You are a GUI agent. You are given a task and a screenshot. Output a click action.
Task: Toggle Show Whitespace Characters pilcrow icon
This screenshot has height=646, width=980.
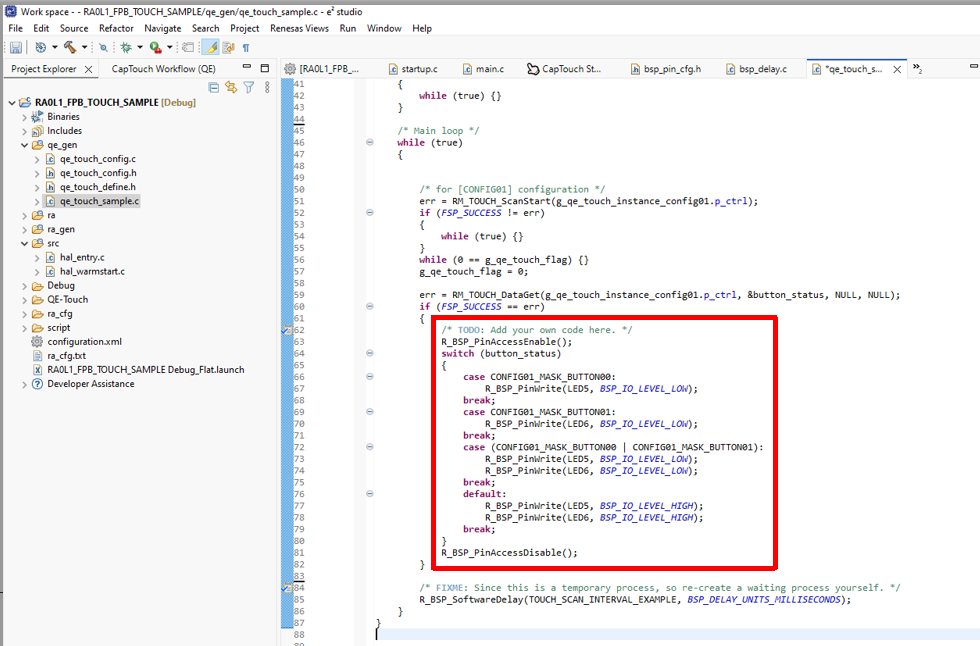tap(246, 47)
